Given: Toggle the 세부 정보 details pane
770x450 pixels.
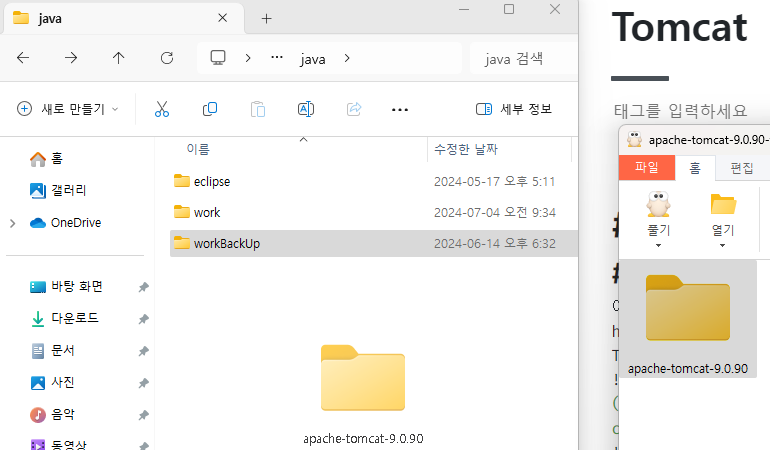Looking at the screenshot, I should pos(514,109).
